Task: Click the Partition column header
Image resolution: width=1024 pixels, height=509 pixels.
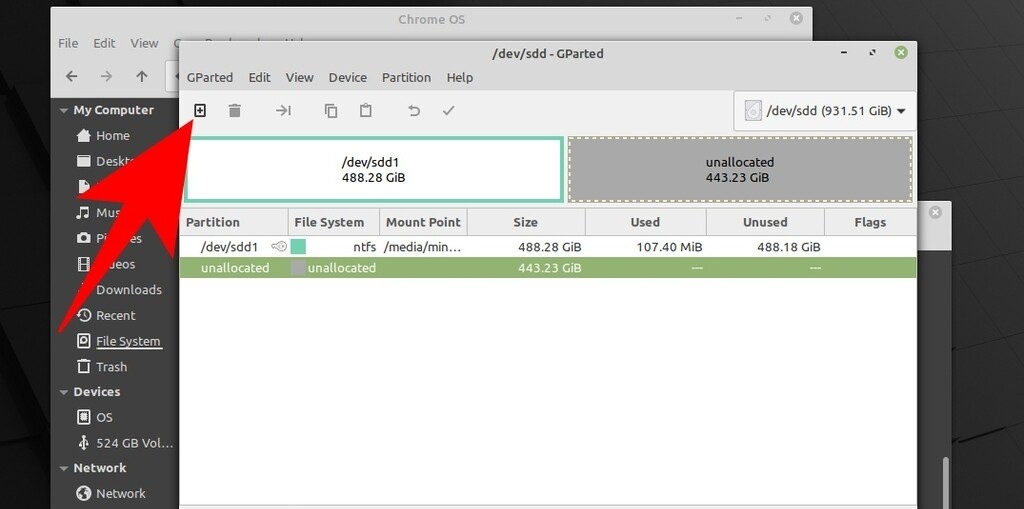Action: (x=234, y=222)
